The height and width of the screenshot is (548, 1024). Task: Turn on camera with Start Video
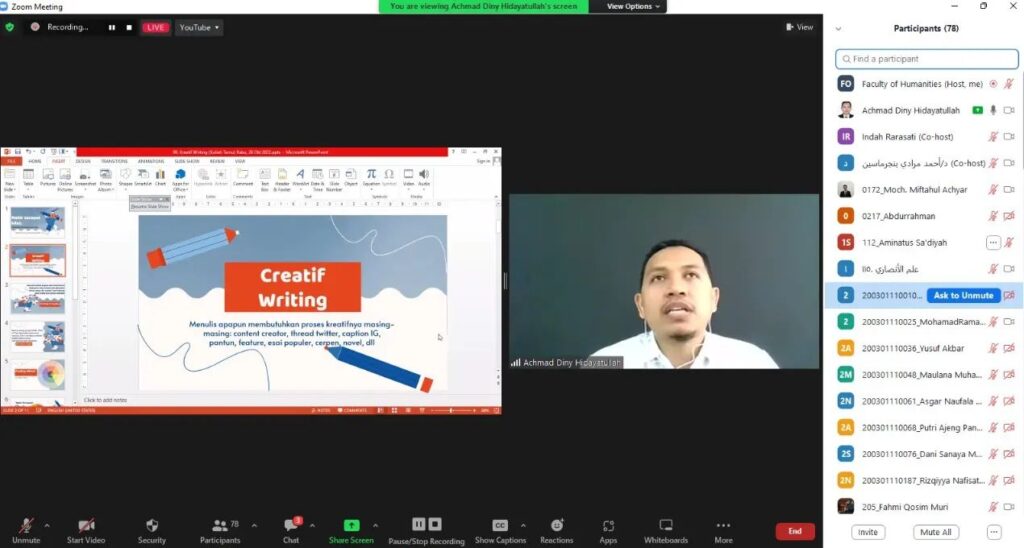click(x=86, y=526)
